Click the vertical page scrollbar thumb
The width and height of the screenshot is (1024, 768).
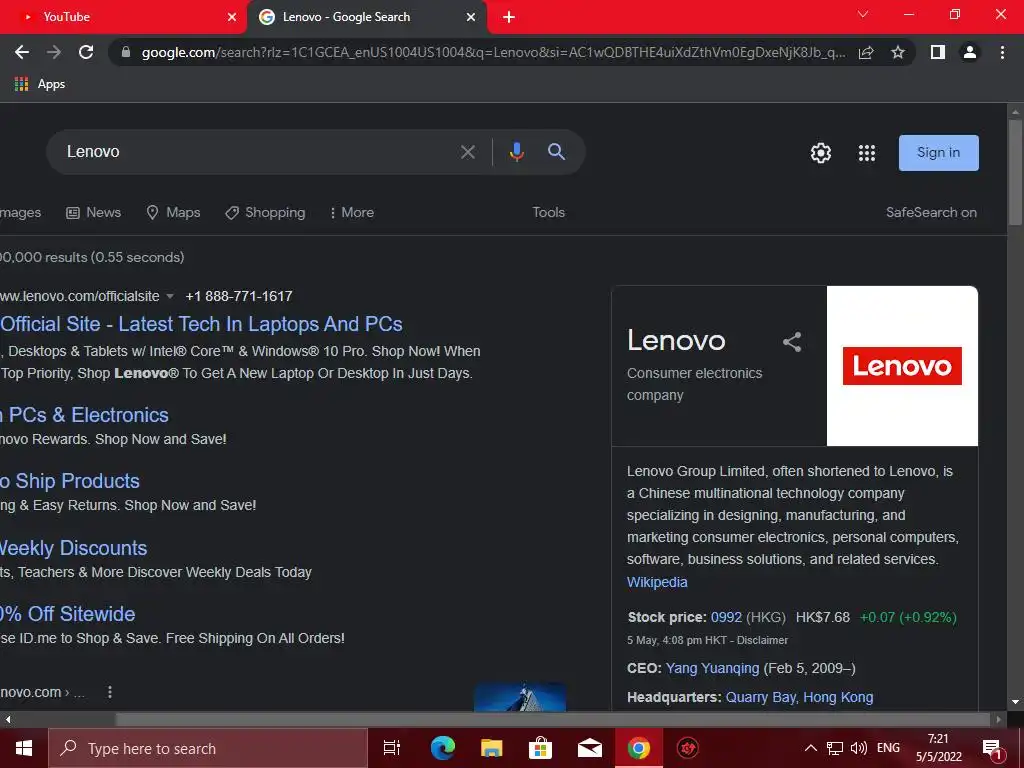coord(1015,173)
